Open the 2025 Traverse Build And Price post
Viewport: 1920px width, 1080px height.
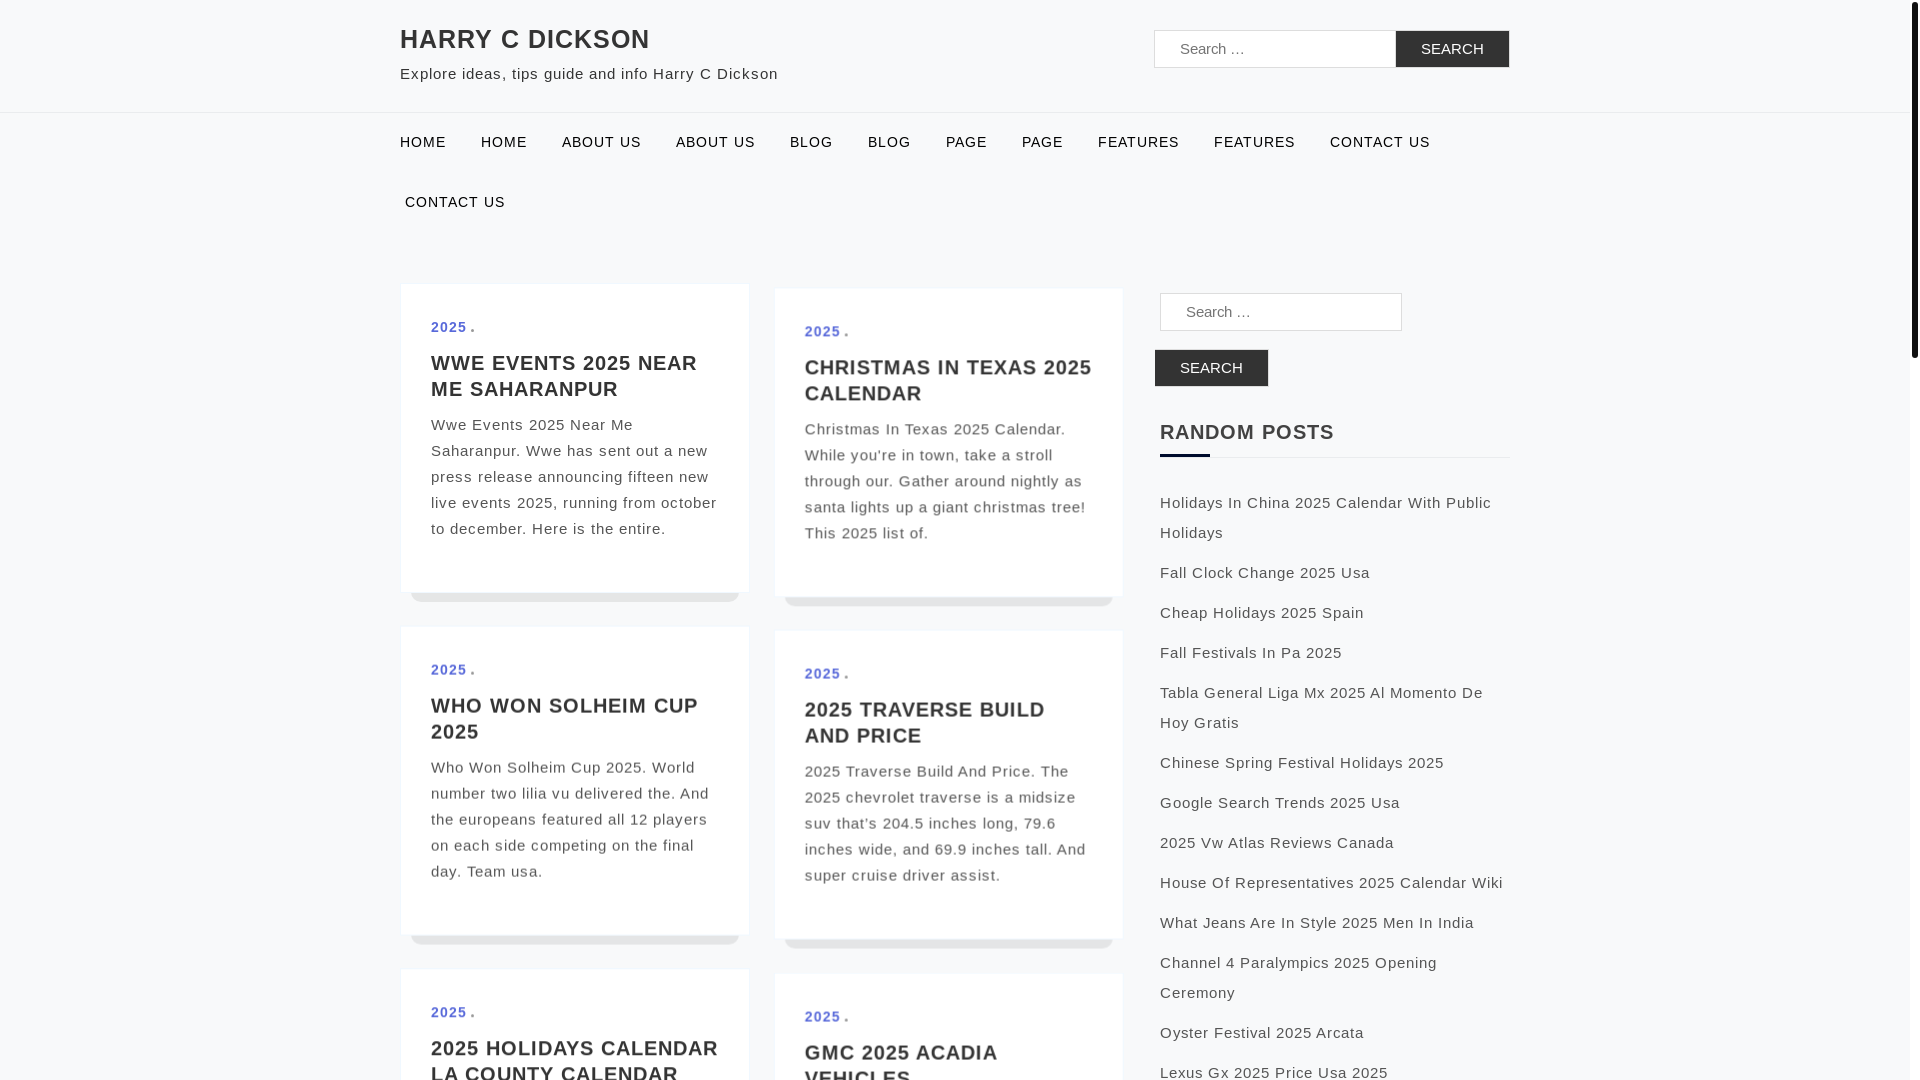pyautogui.click(x=924, y=722)
